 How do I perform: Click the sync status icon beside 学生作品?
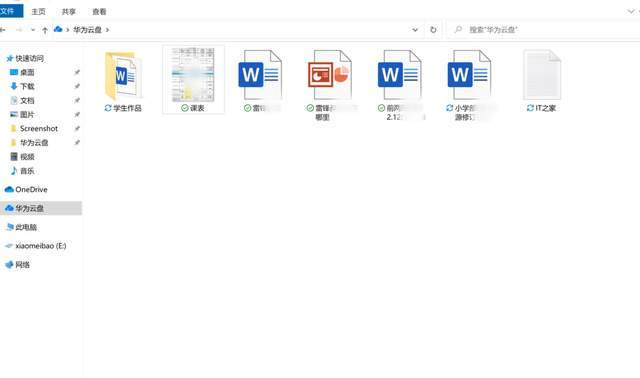(x=108, y=108)
